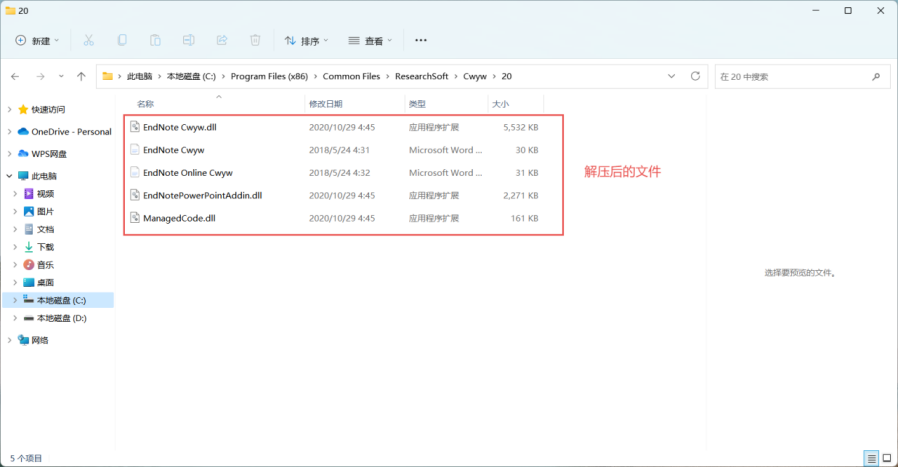Sort by 名称 column header
The width and height of the screenshot is (898, 467).
coord(145,104)
